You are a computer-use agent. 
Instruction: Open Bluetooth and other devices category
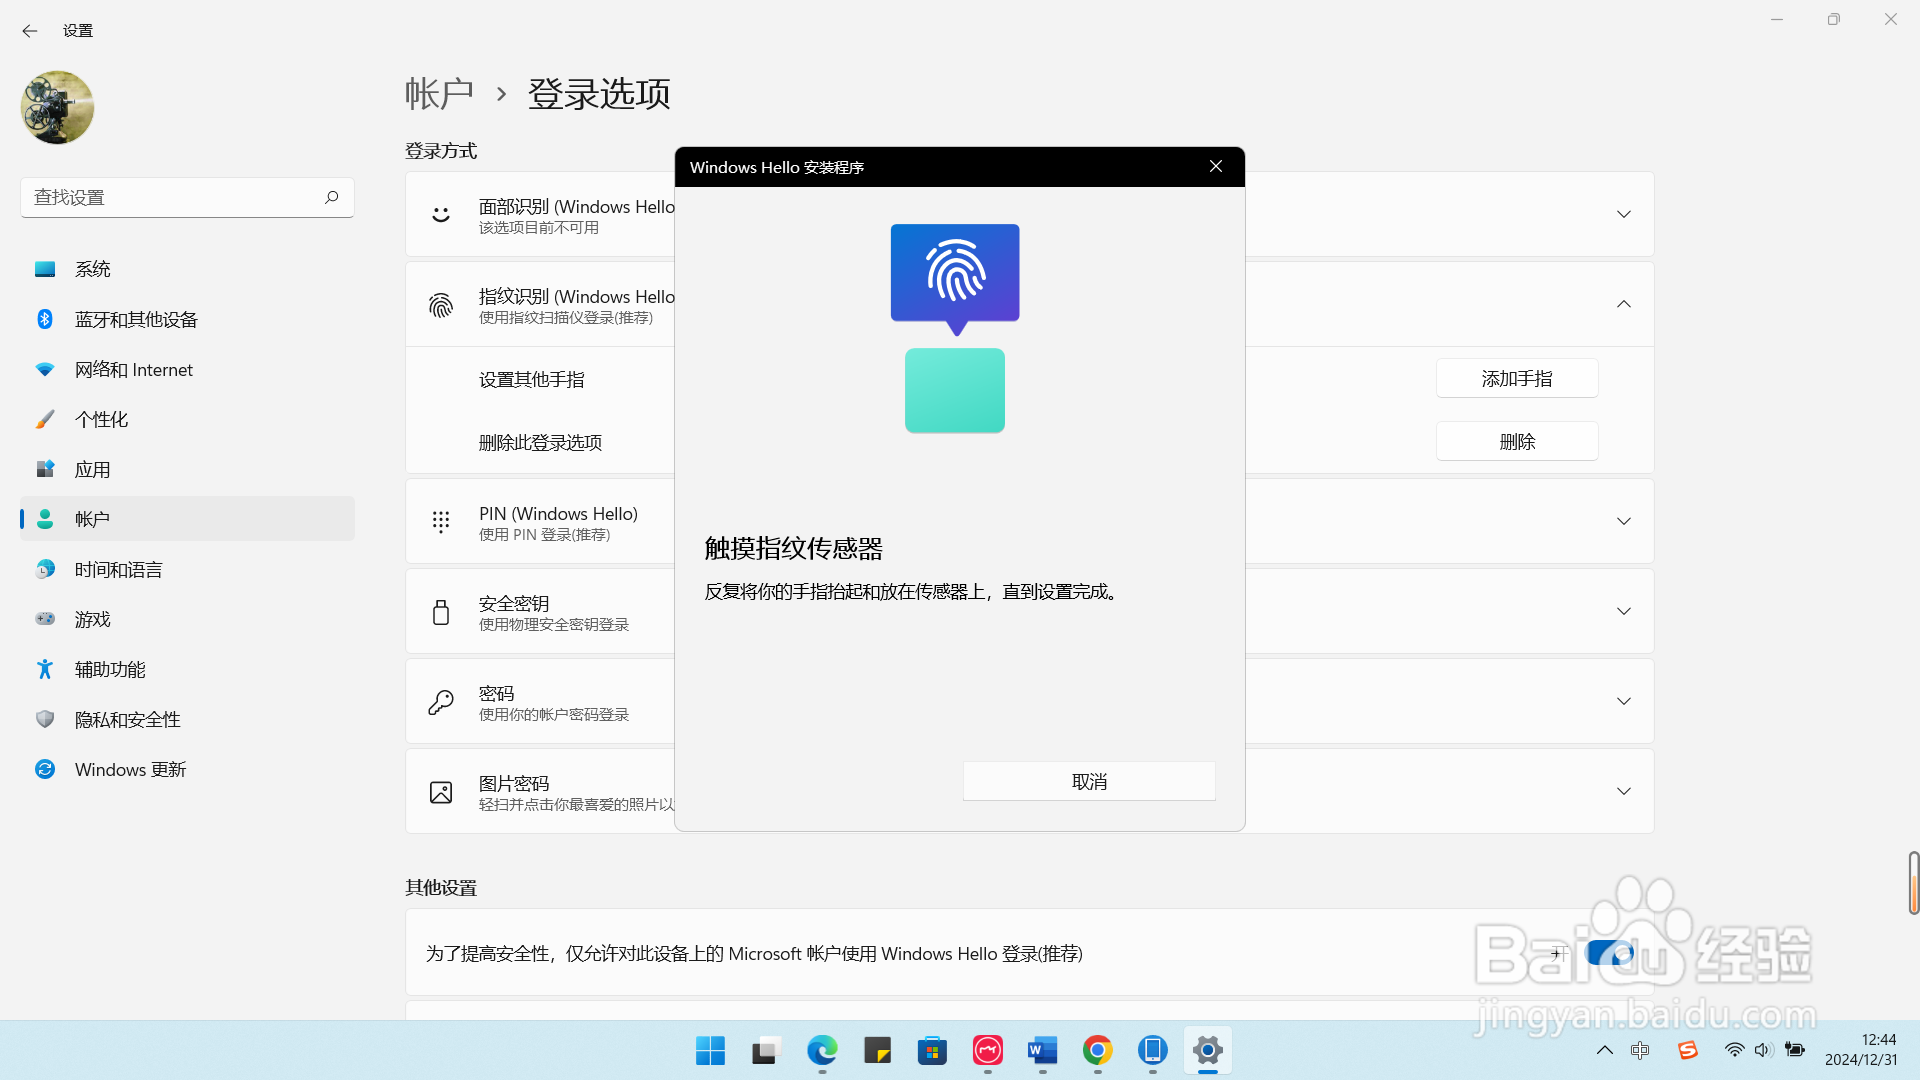click(x=187, y=319)
